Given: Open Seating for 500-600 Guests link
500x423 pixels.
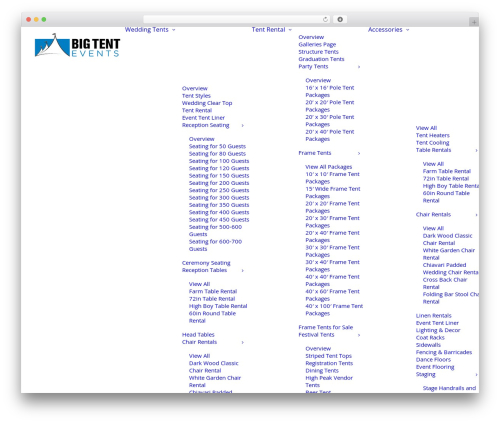Looking at the screenshot, I should (215, 231).
